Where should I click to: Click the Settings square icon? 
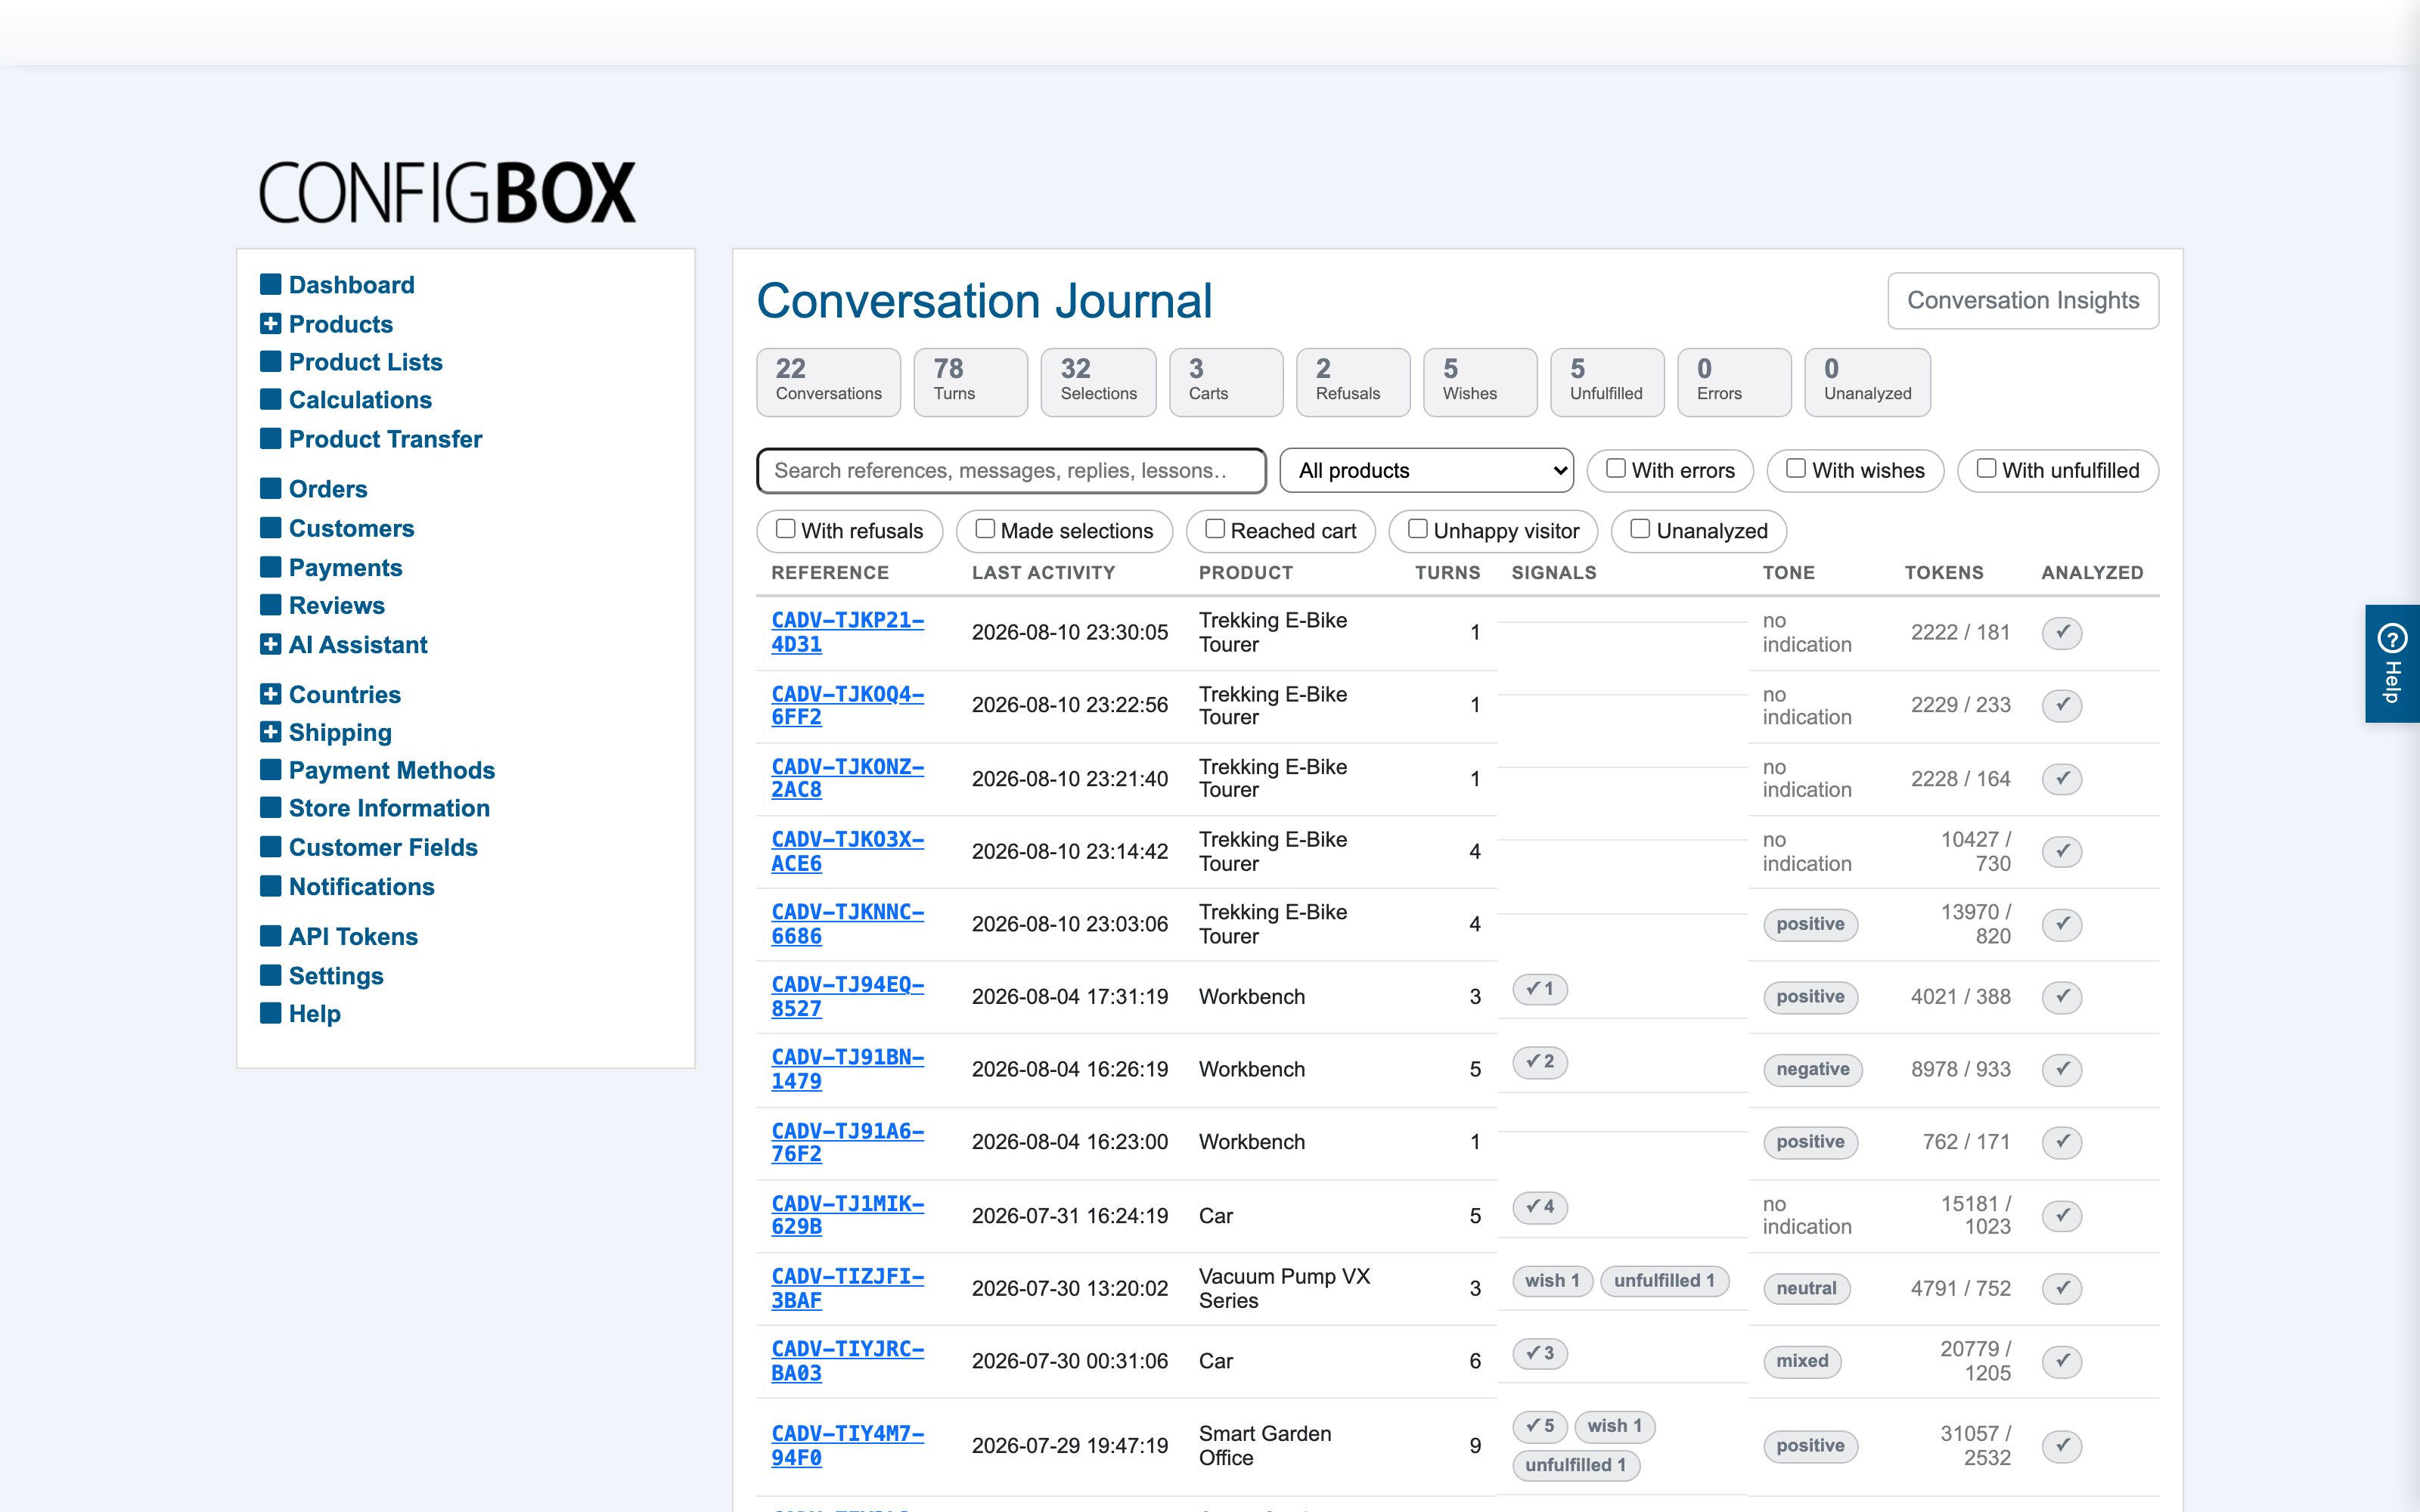pyautogui.click(x=270, y=975)
